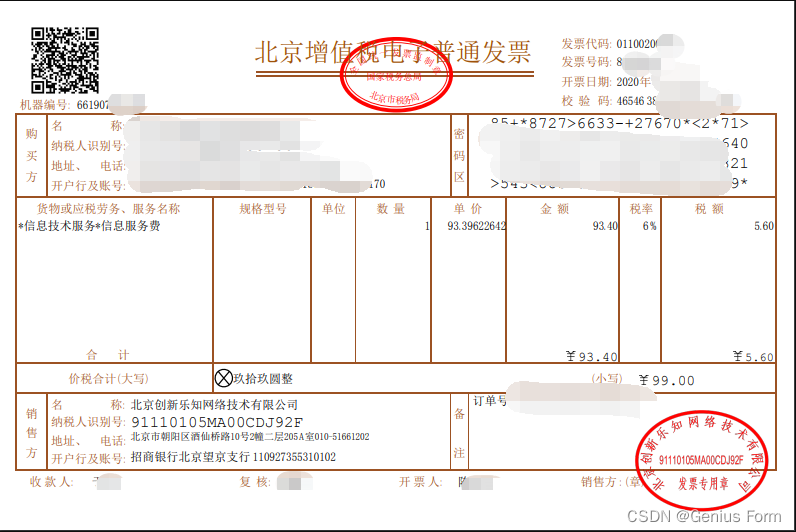Click the seller name 北京创新乐知网络技术有限公司

tap(214, 405)
